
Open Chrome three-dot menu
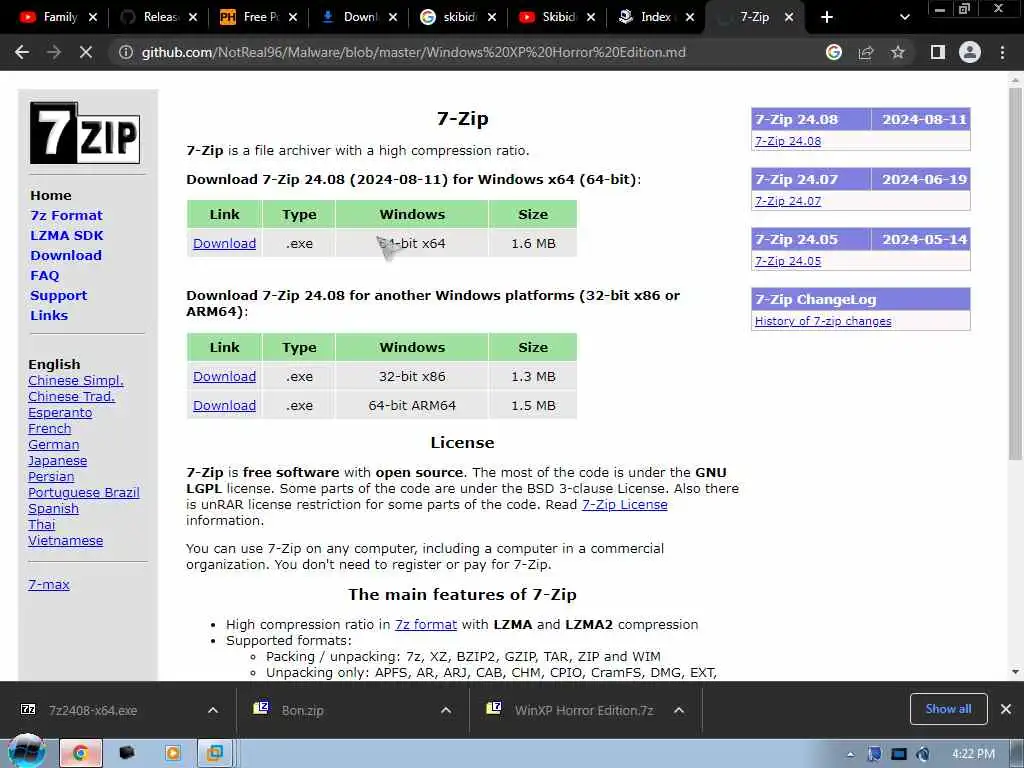point(1002,52)
